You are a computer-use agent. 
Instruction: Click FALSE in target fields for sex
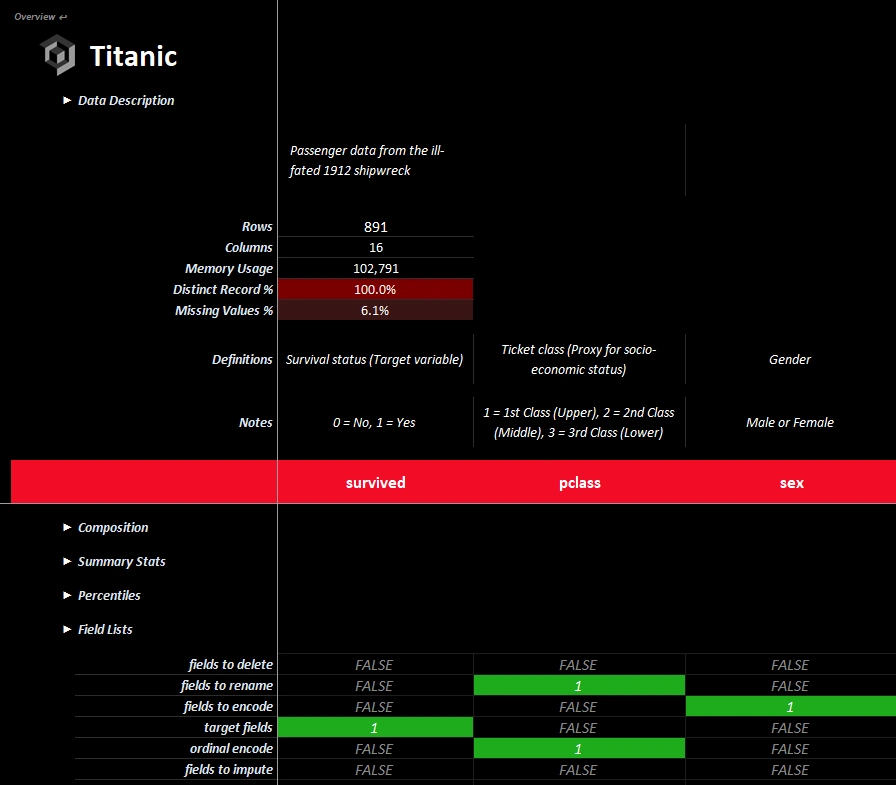(x=791, y=728)
